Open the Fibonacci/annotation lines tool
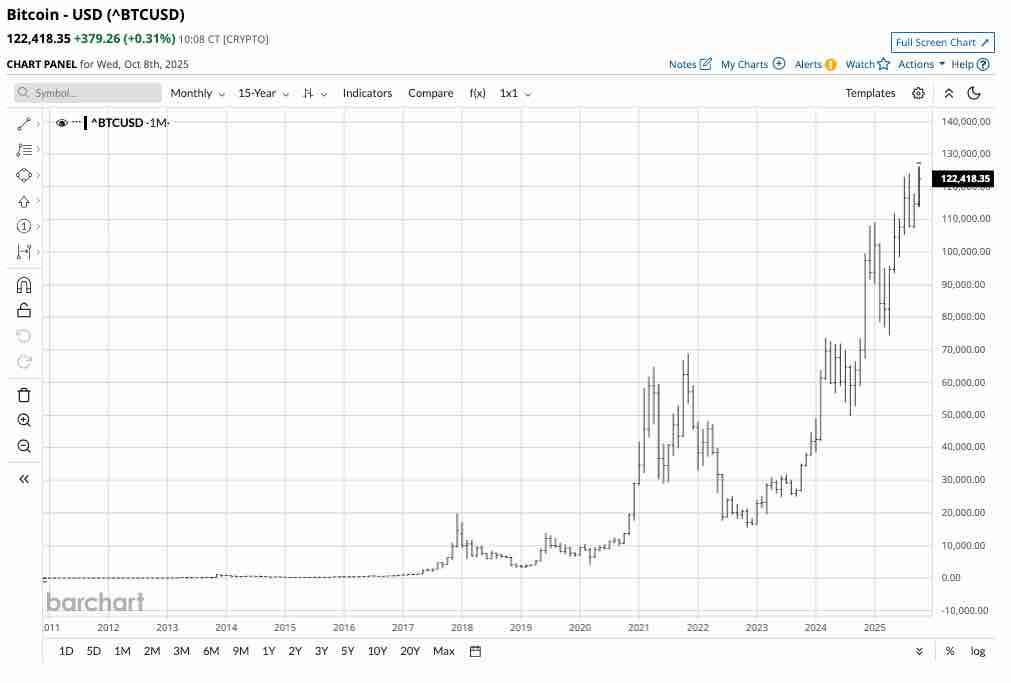This screenshot has height=683, width=1011. click(x=24, y=150)
